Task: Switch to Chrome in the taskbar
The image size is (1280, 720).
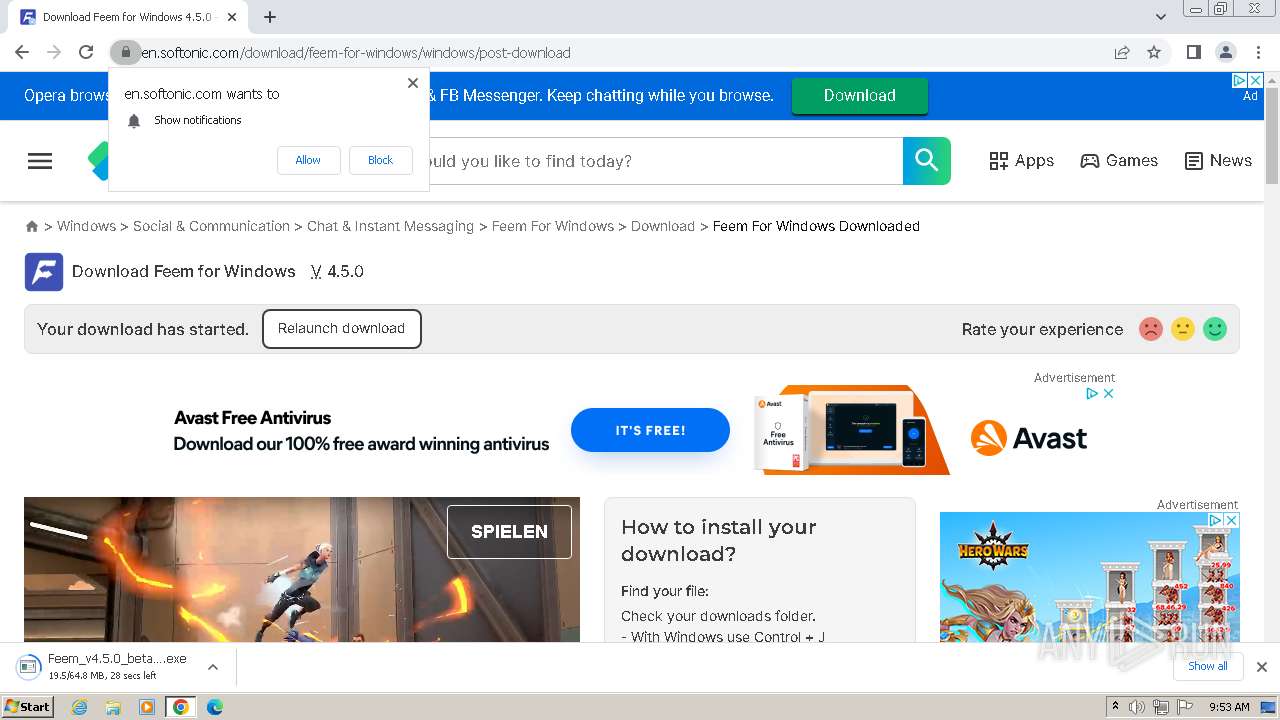Action: 181,707
